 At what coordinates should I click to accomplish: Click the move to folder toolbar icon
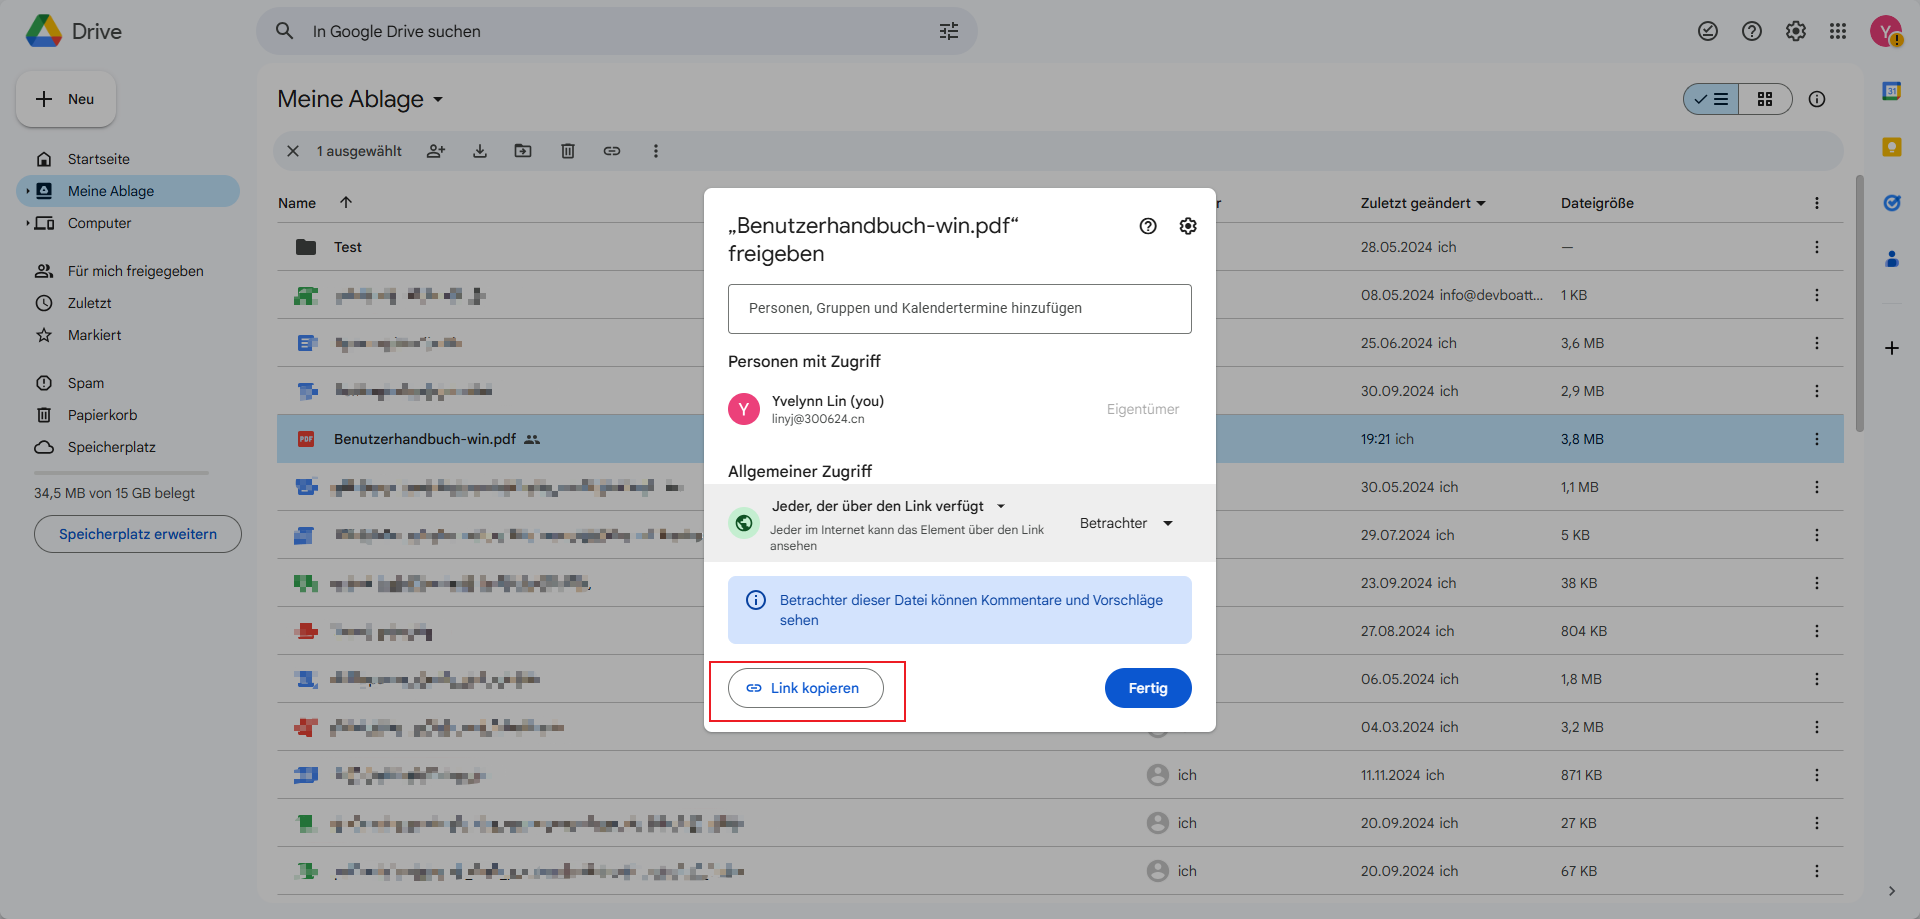(523, 151)
